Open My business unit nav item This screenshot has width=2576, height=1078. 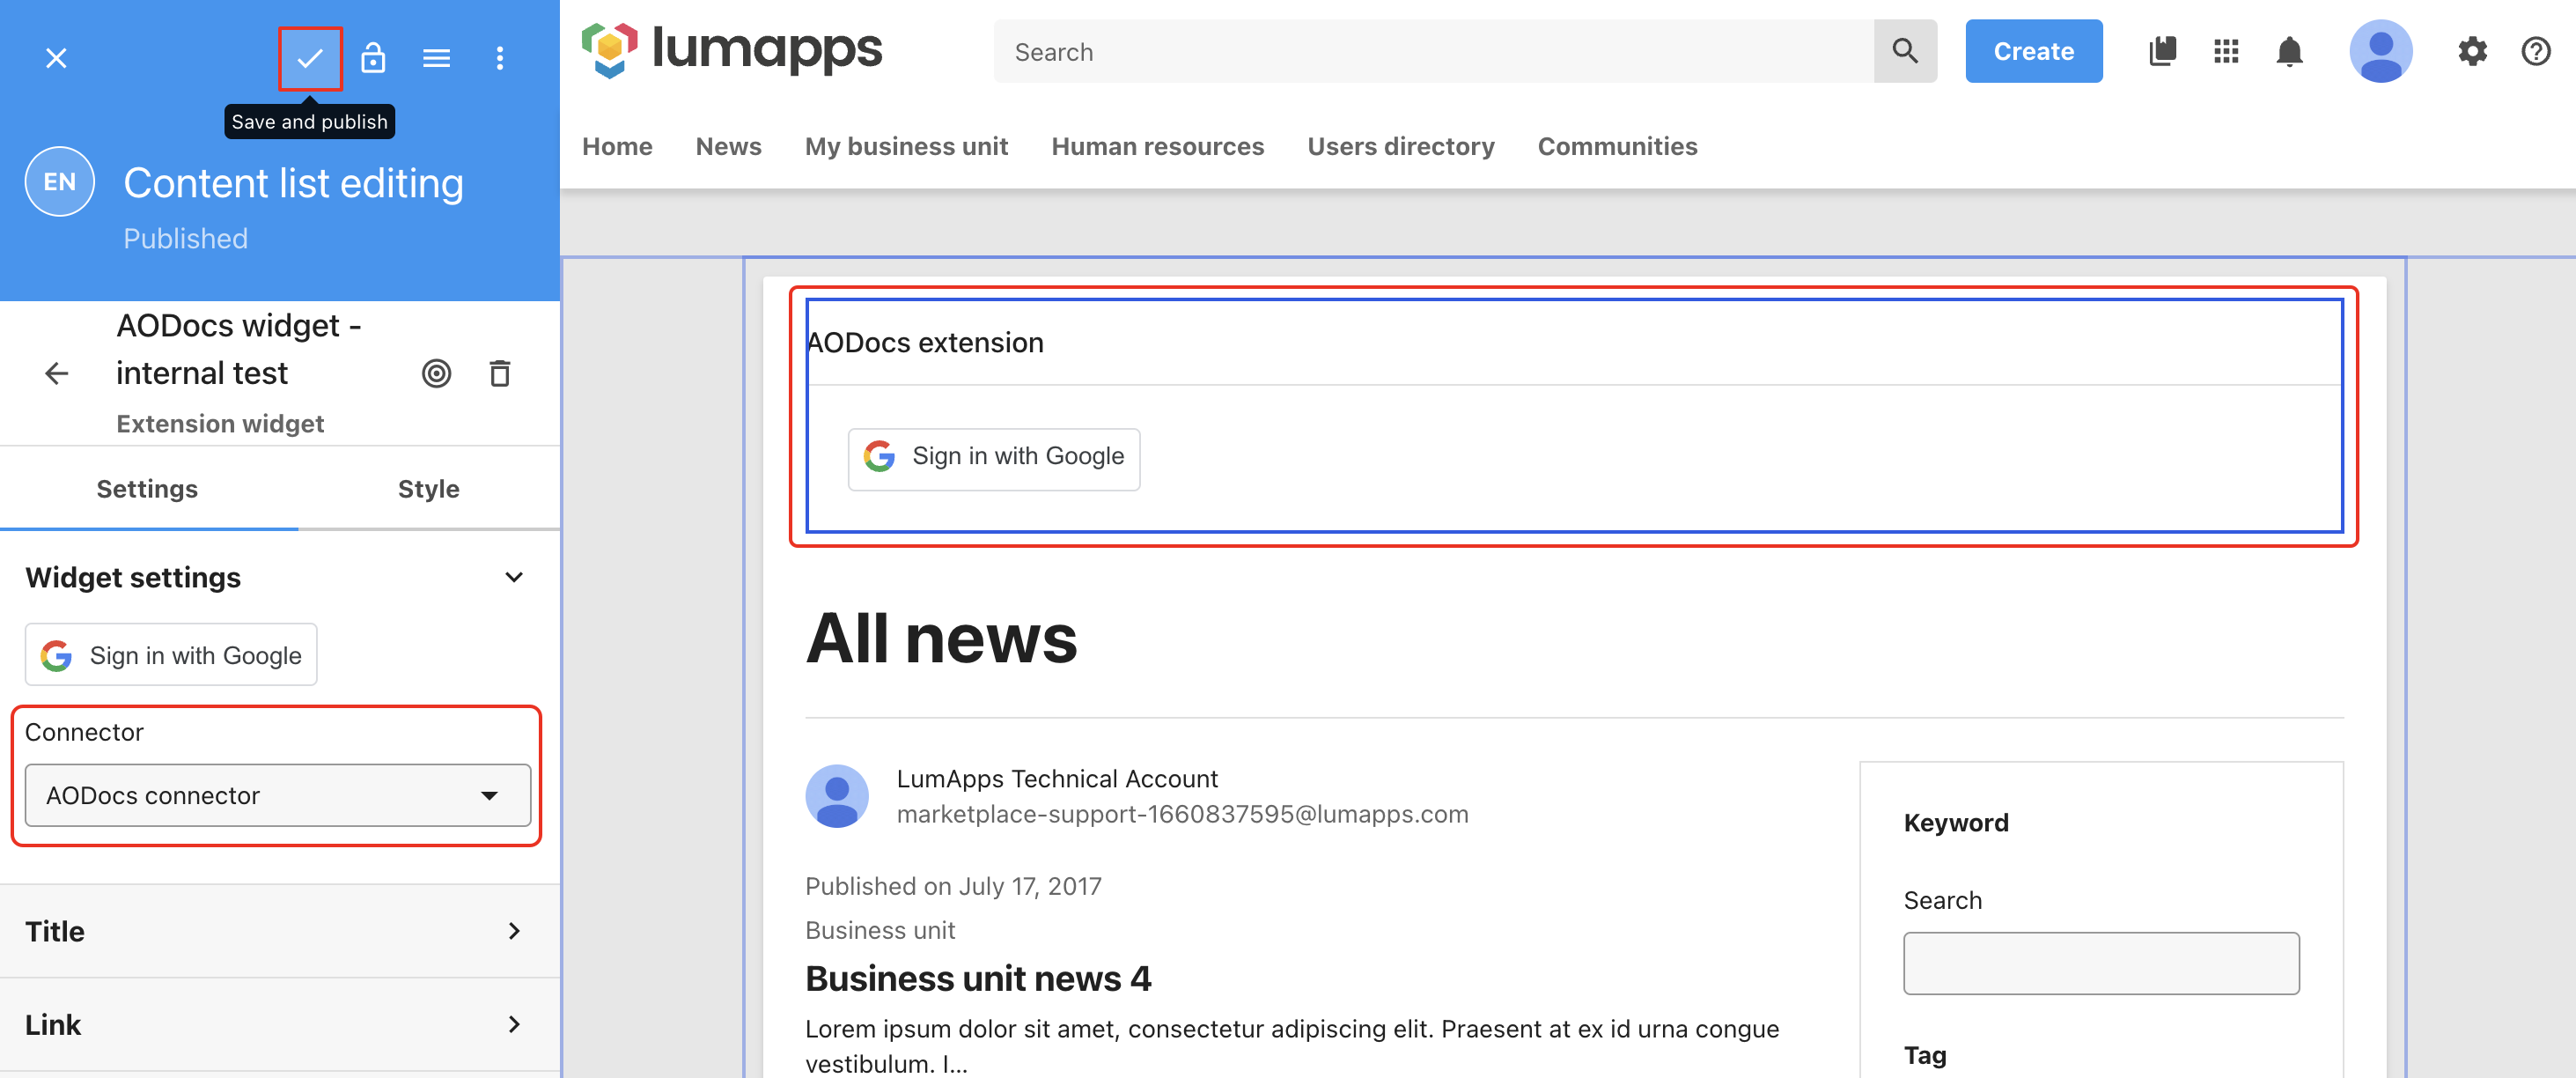[906, 147]
